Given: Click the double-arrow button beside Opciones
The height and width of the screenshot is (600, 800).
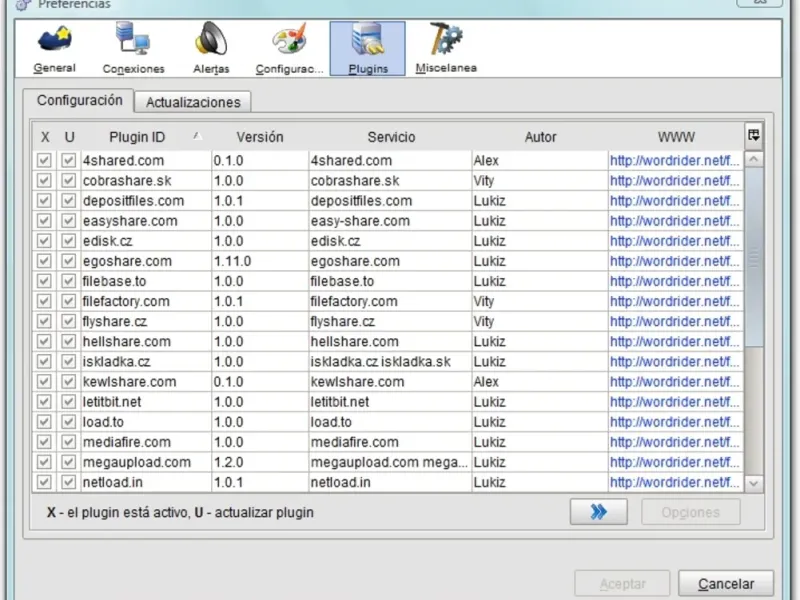Looking at the screenshot, I should [598, 512].
